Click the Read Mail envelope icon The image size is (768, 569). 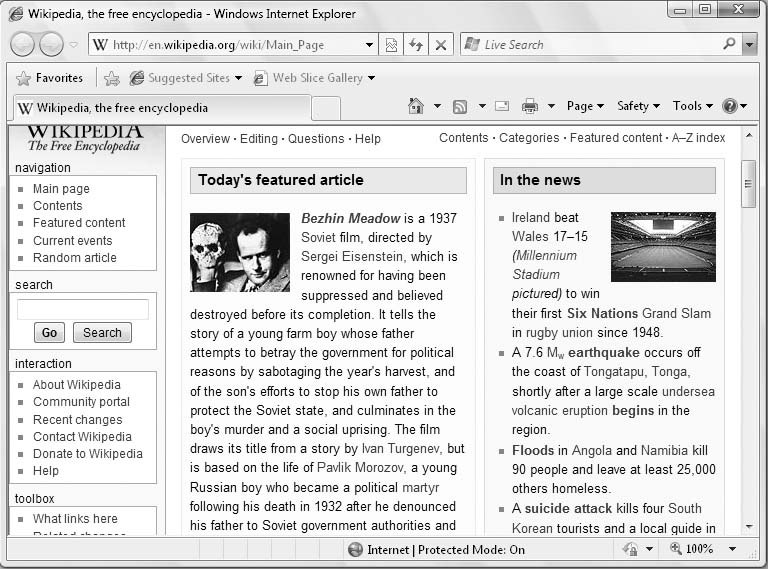tap(501, 106)
